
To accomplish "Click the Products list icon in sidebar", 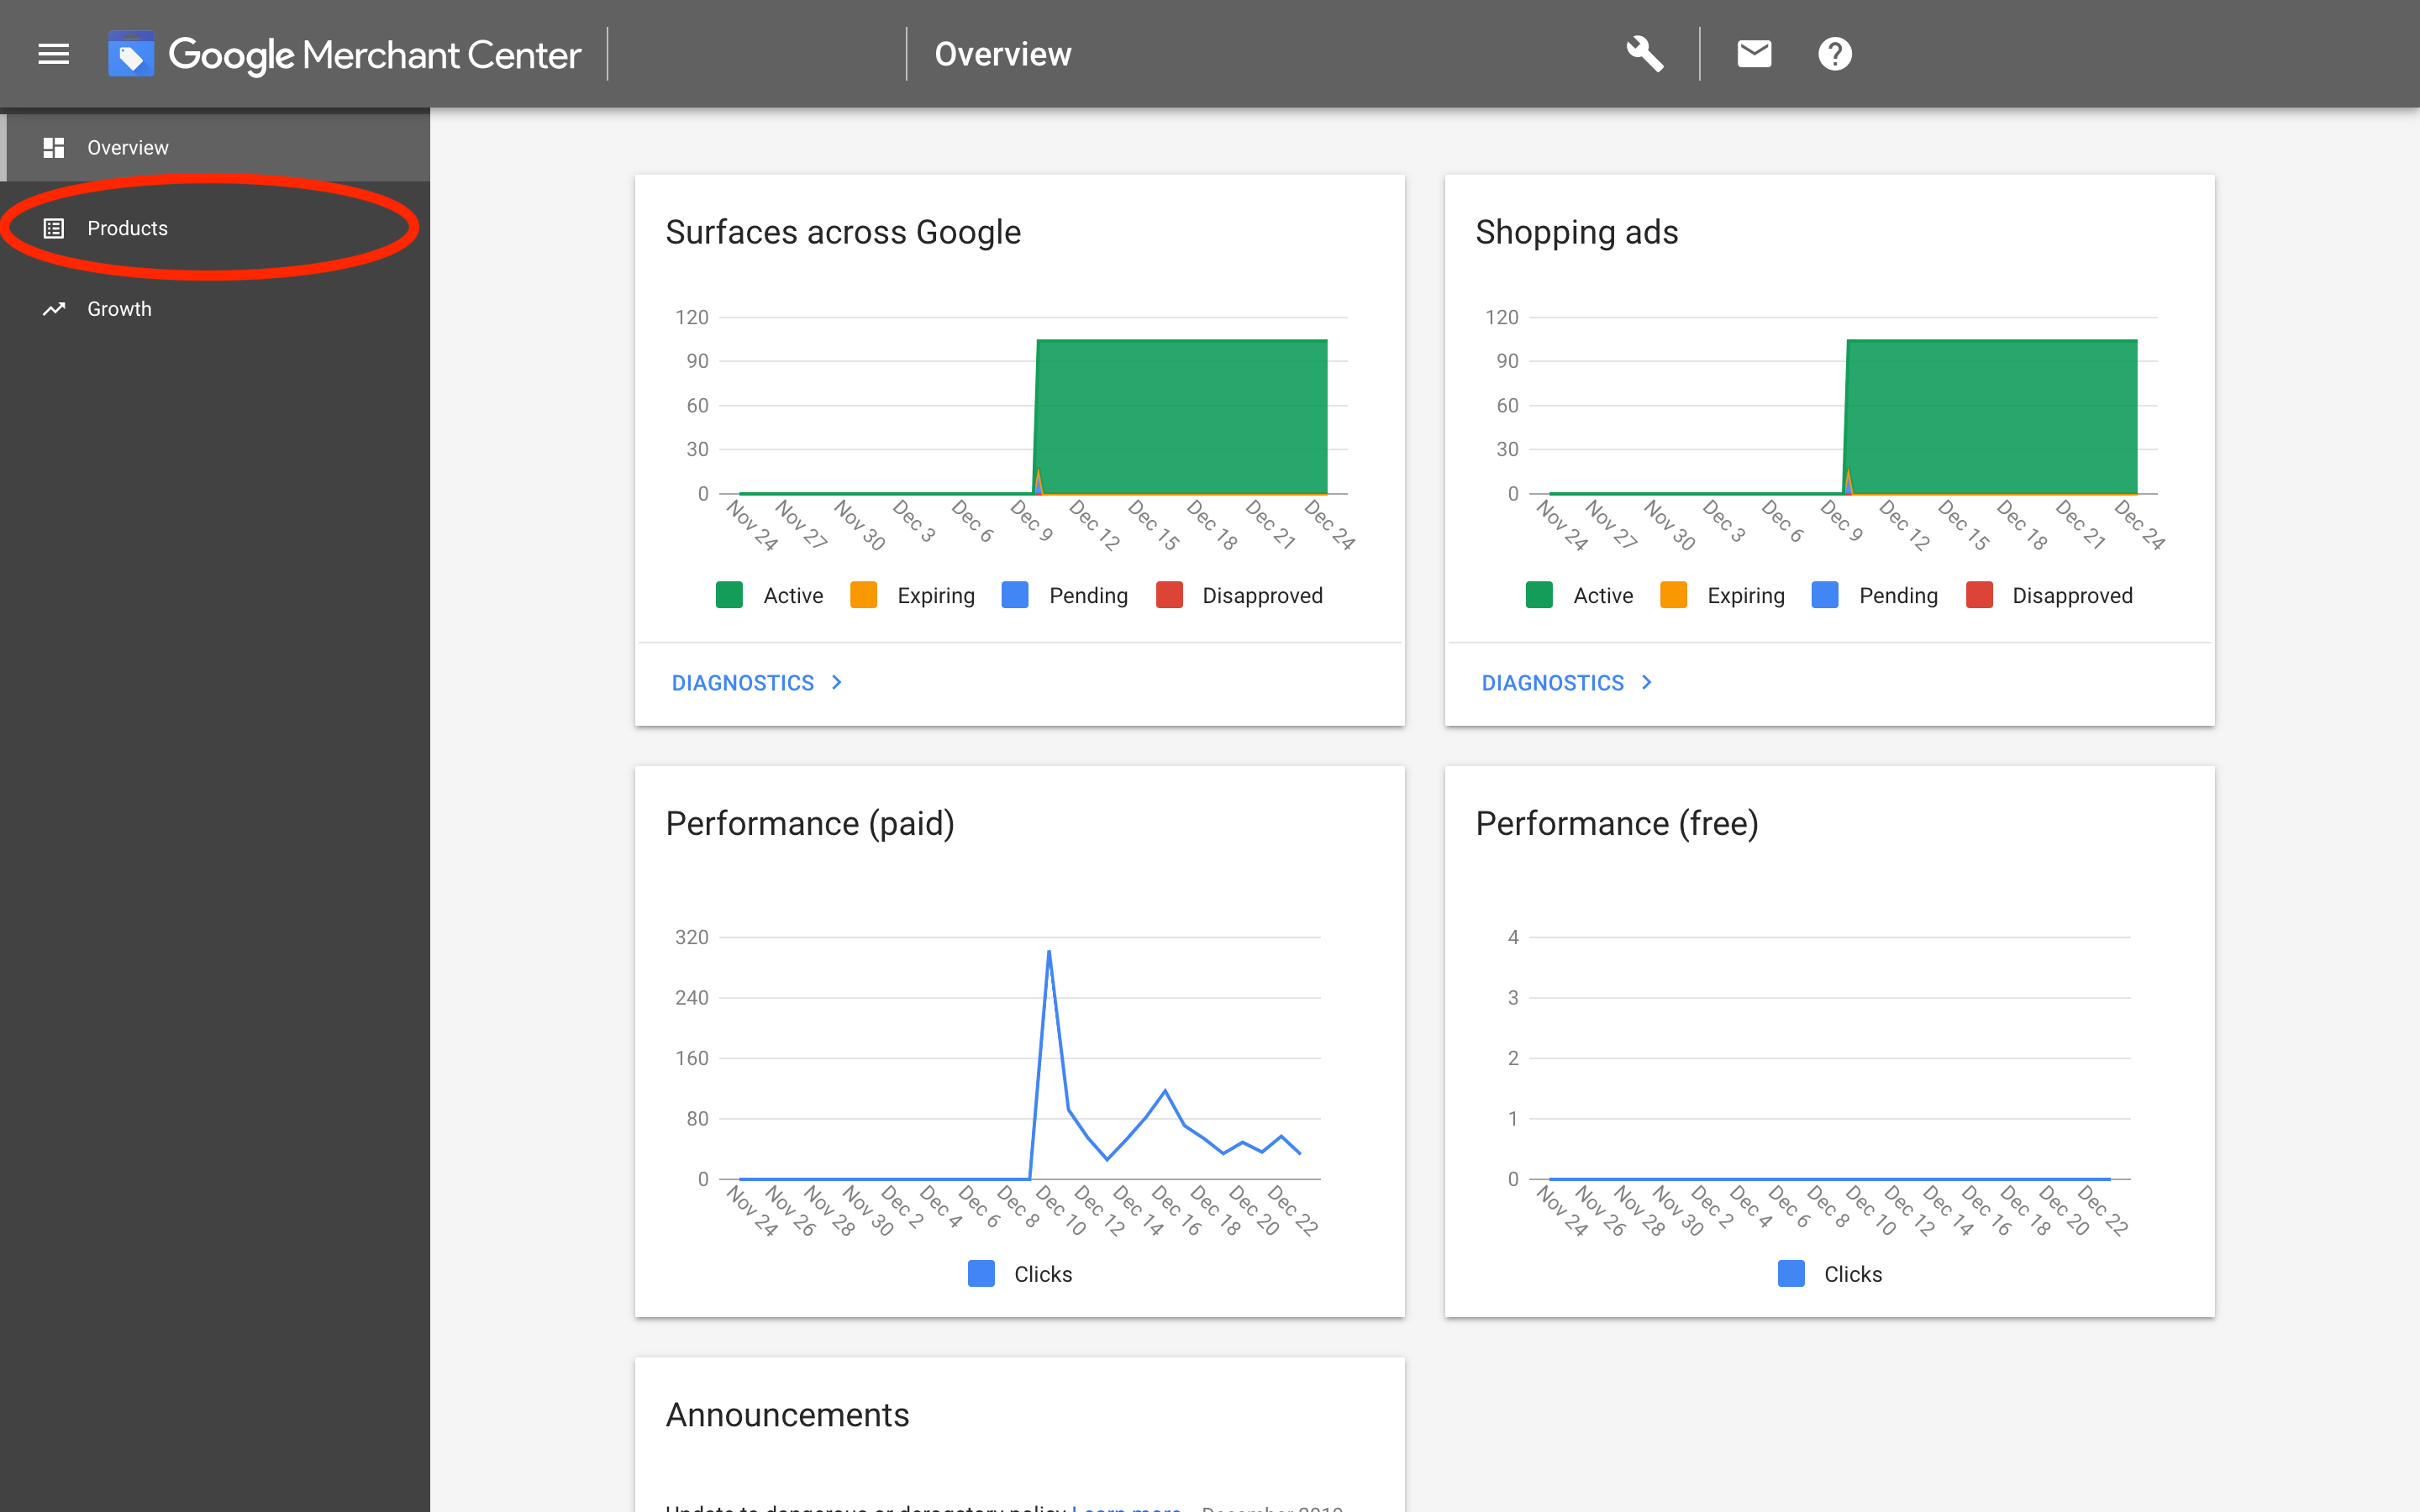I will [x=54, y=229].
